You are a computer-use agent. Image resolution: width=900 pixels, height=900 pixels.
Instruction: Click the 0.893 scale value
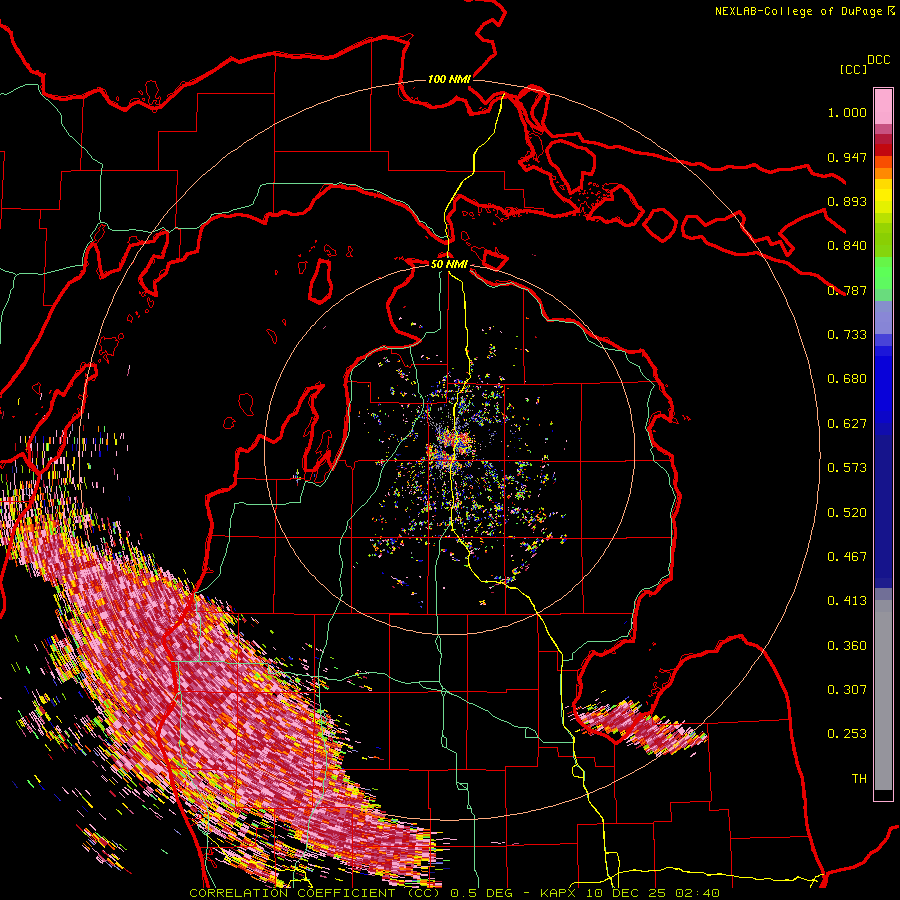[847, 201]
